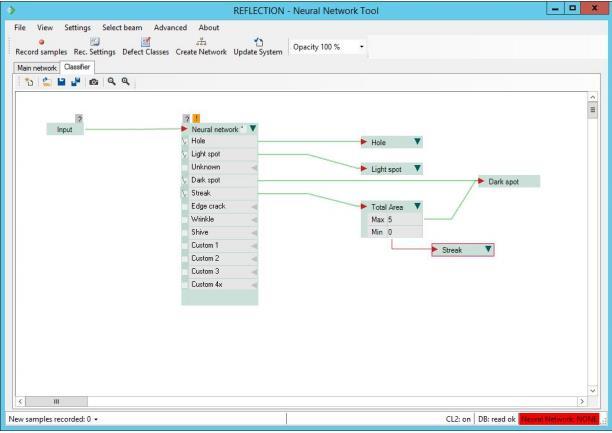The image size is (612, 433).
Task: Select the Input node
Action: [x=65, y=130]
